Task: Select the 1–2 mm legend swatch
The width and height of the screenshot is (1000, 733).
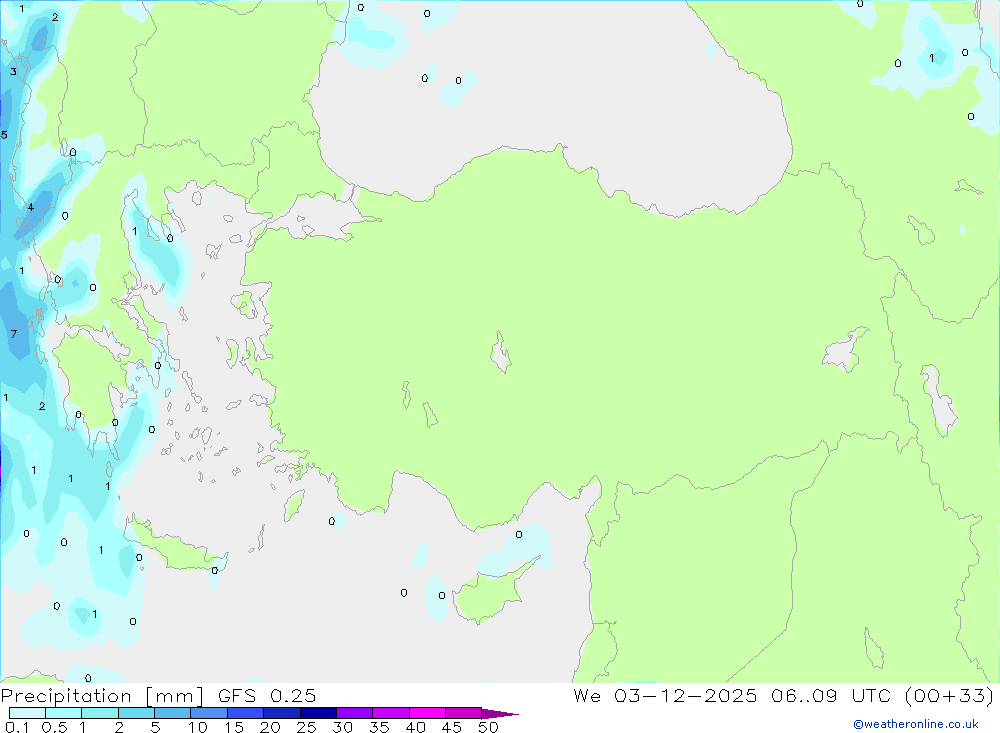Action: point(99,713)
